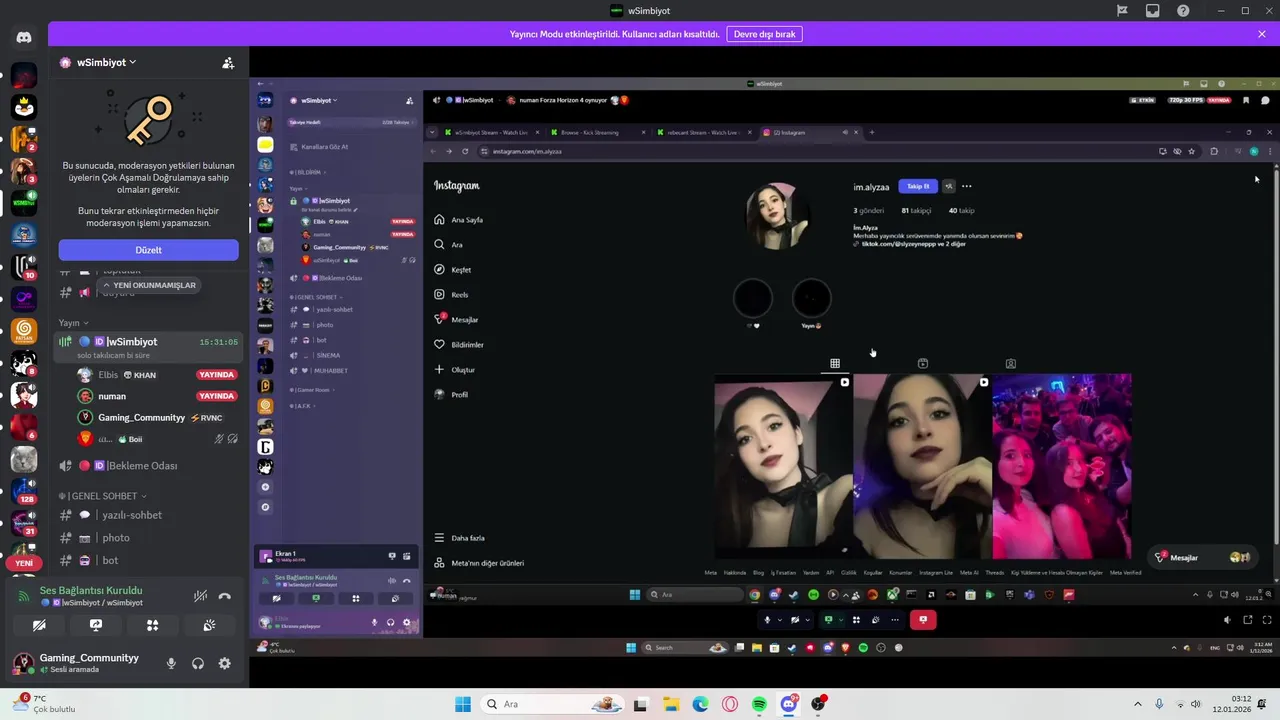Open user settings gear icon
The height and width of the screenshot is (720, 1280).
pyautogui.click(x=224, y=663)
